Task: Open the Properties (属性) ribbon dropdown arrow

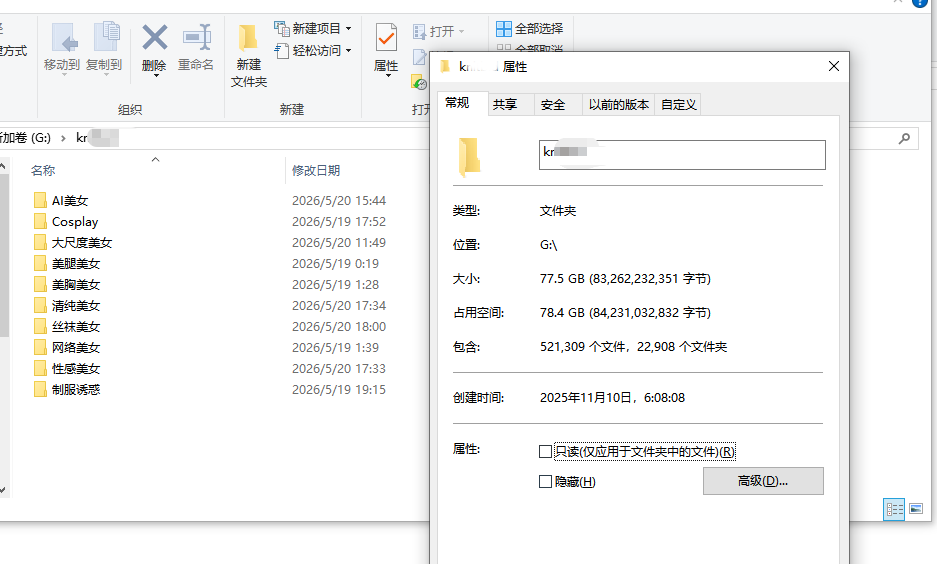Action: (388, 76)
